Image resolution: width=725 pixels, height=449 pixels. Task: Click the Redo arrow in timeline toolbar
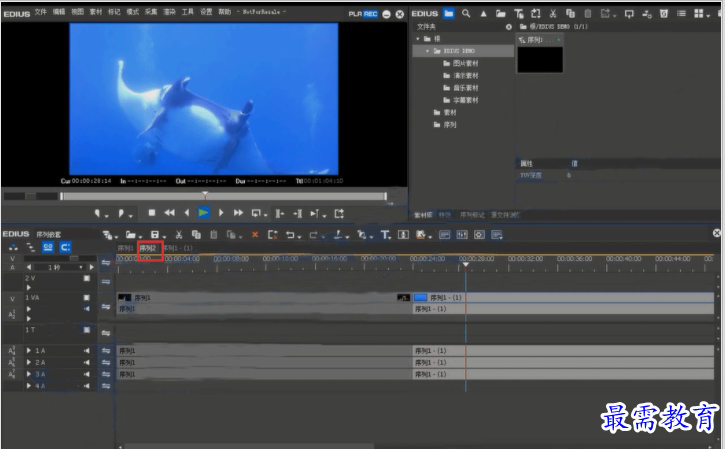313,235
